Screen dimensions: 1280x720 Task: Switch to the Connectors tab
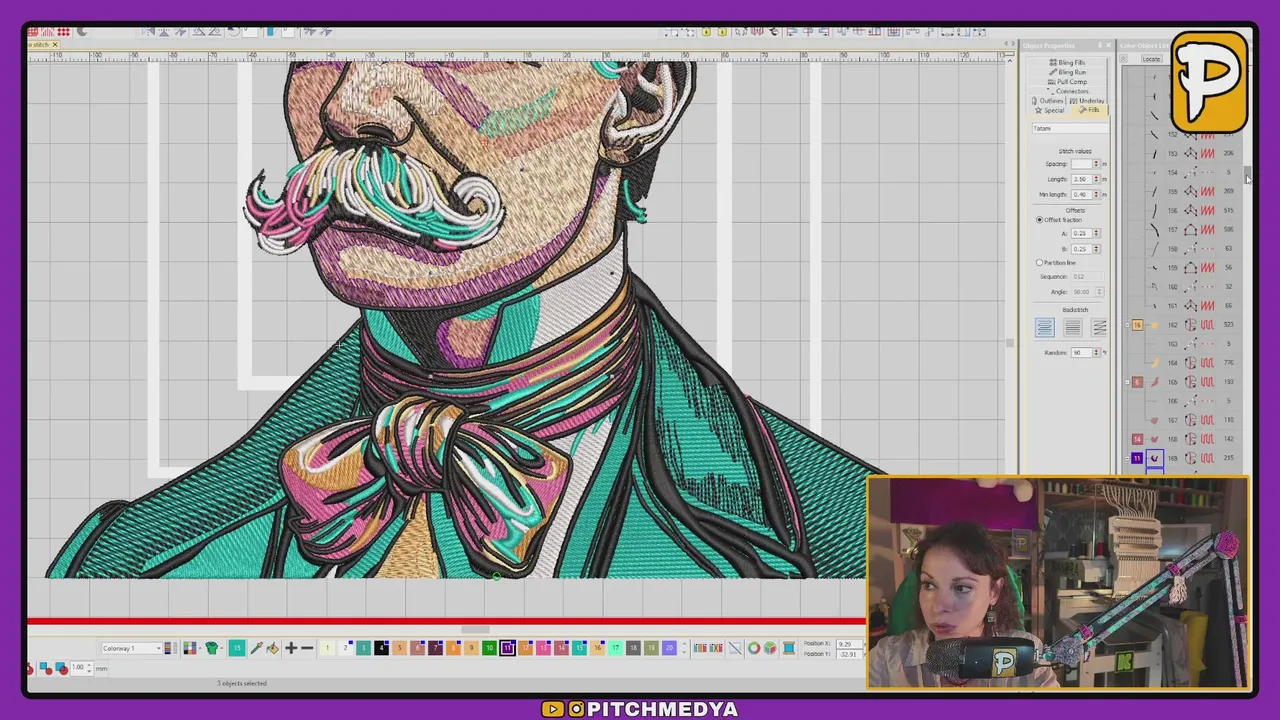[1068, 91]
